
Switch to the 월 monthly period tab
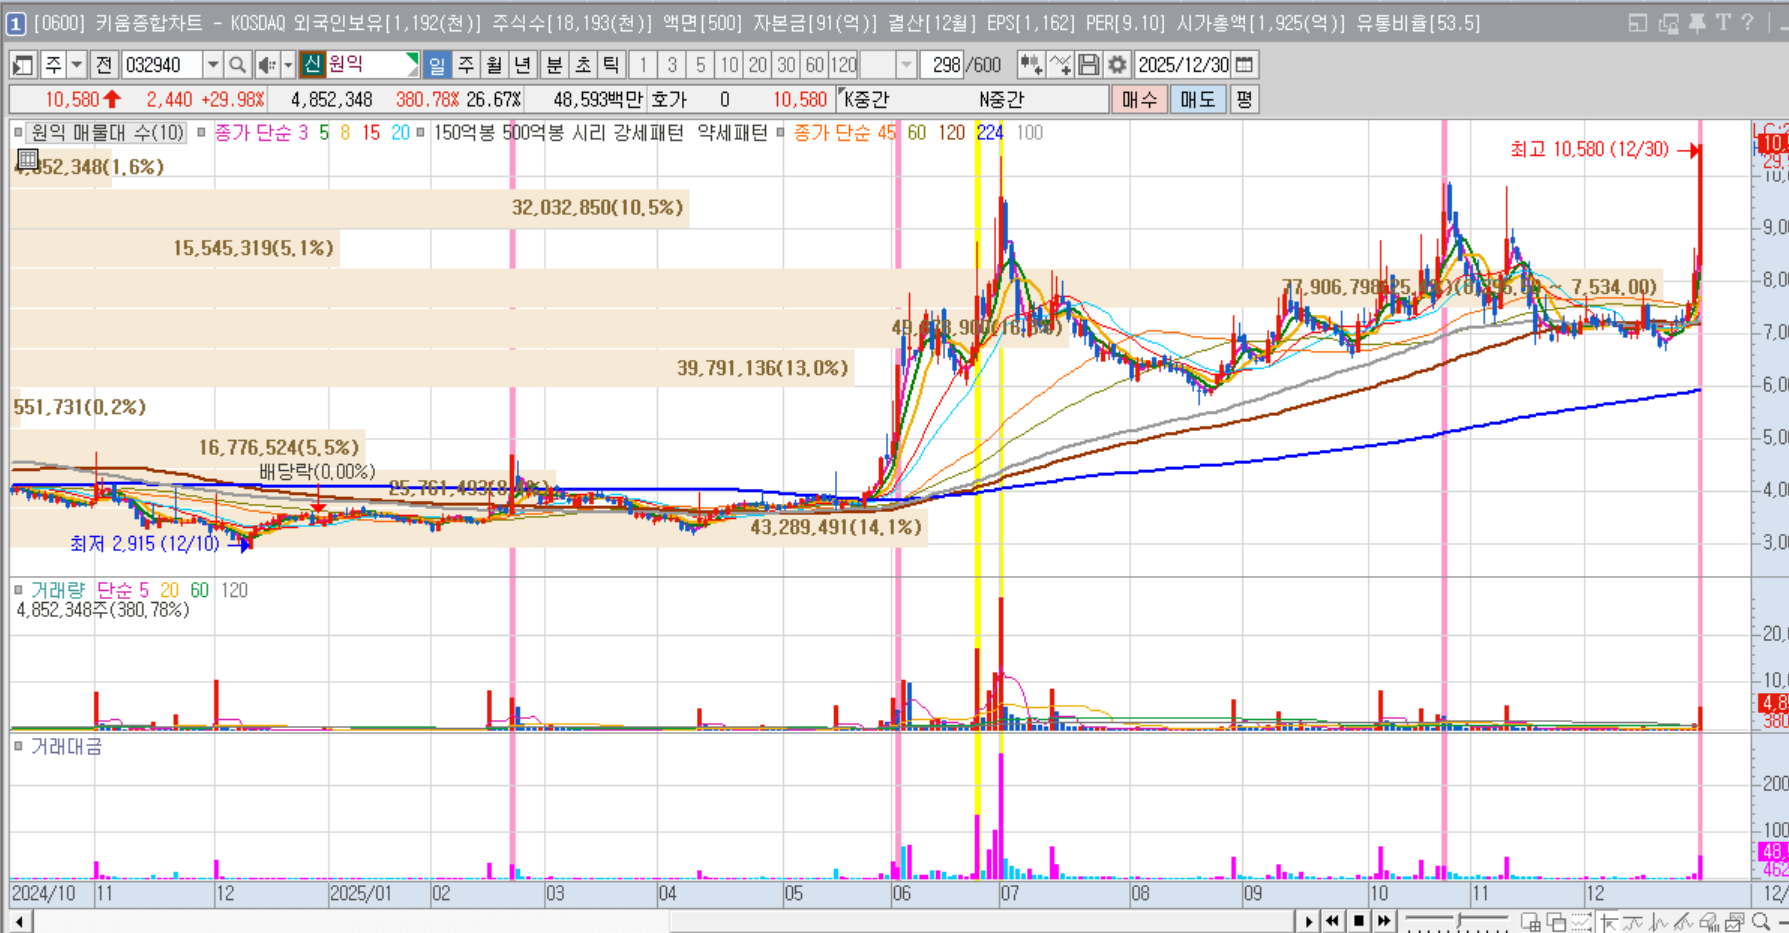(x=494, y=65)
